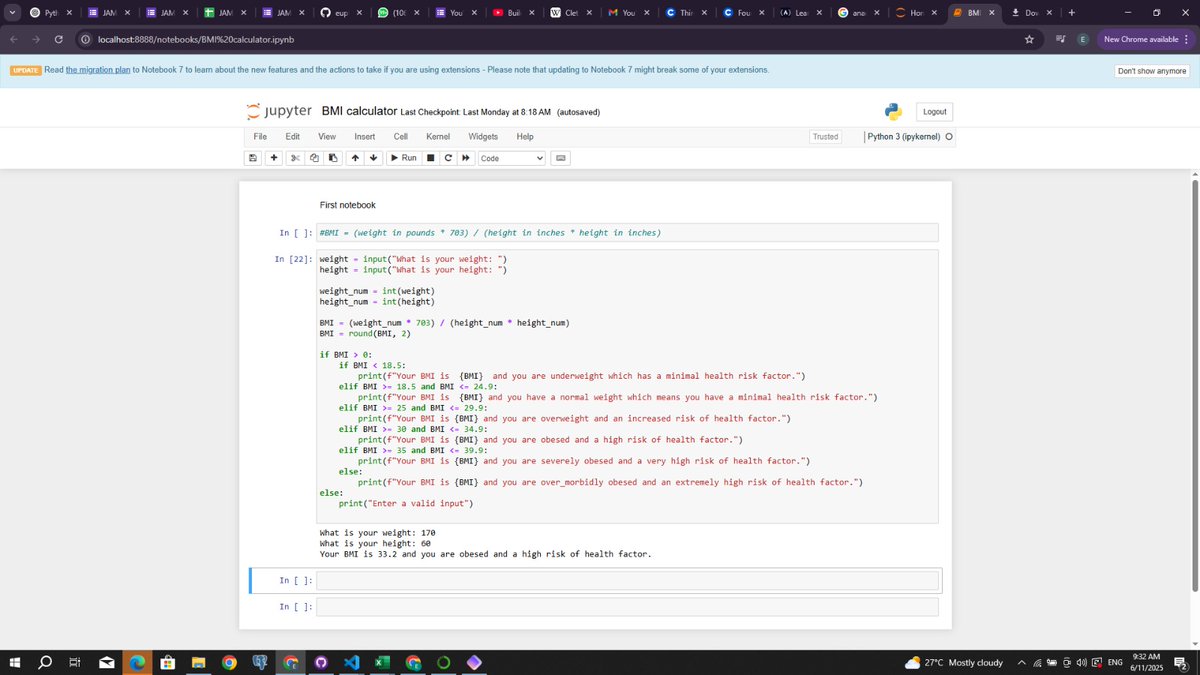Click the Enter a valid input print line
This screenshot has height=675, width=1200.
click(405, 503)
